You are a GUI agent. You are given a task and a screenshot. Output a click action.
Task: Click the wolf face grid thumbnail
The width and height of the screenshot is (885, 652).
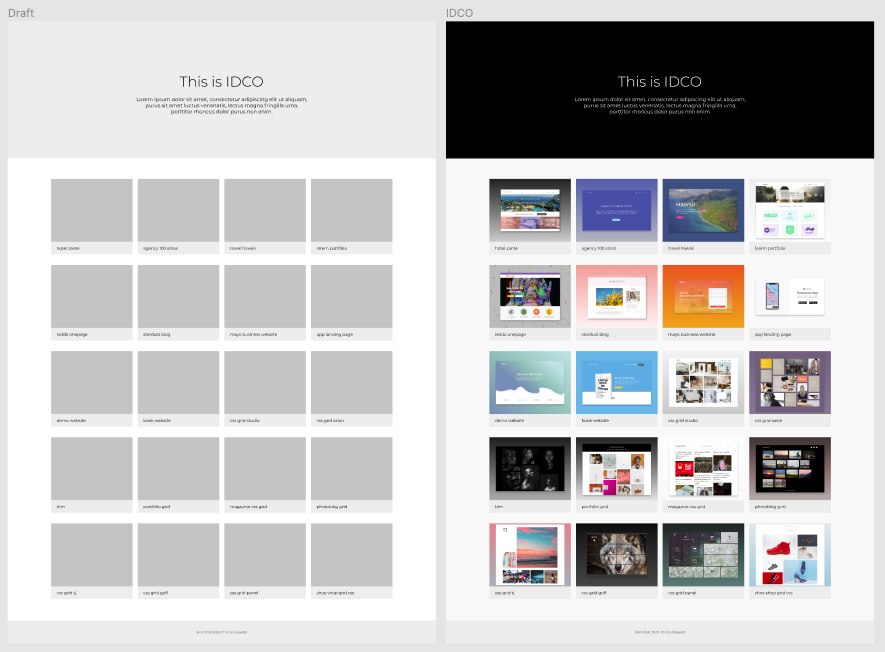click(x=616, y=555)
